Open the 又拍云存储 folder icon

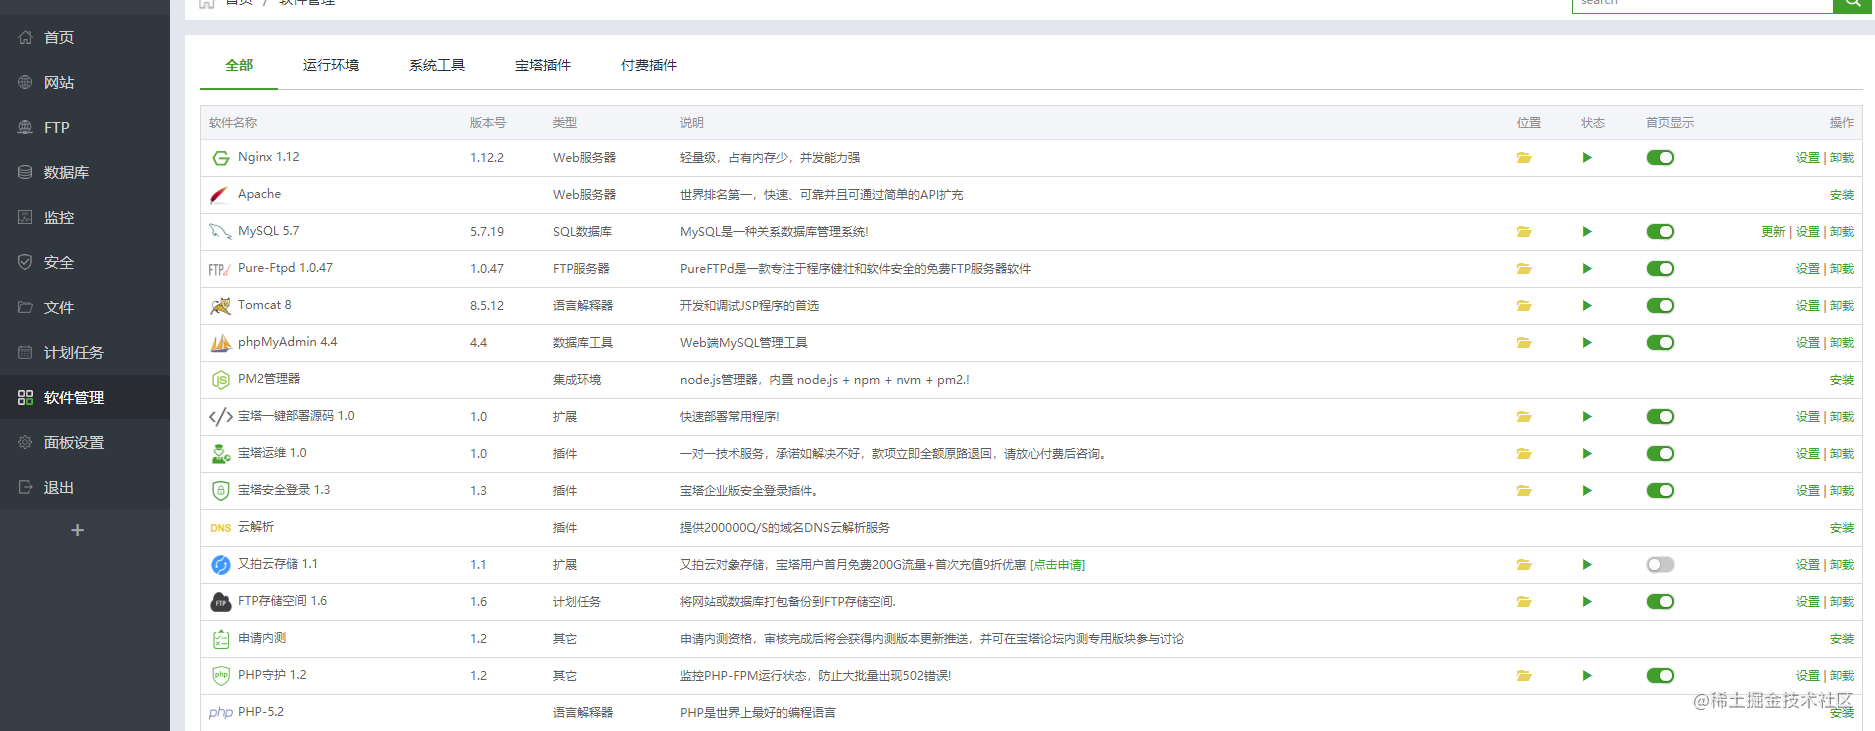tap(1523, 565)
